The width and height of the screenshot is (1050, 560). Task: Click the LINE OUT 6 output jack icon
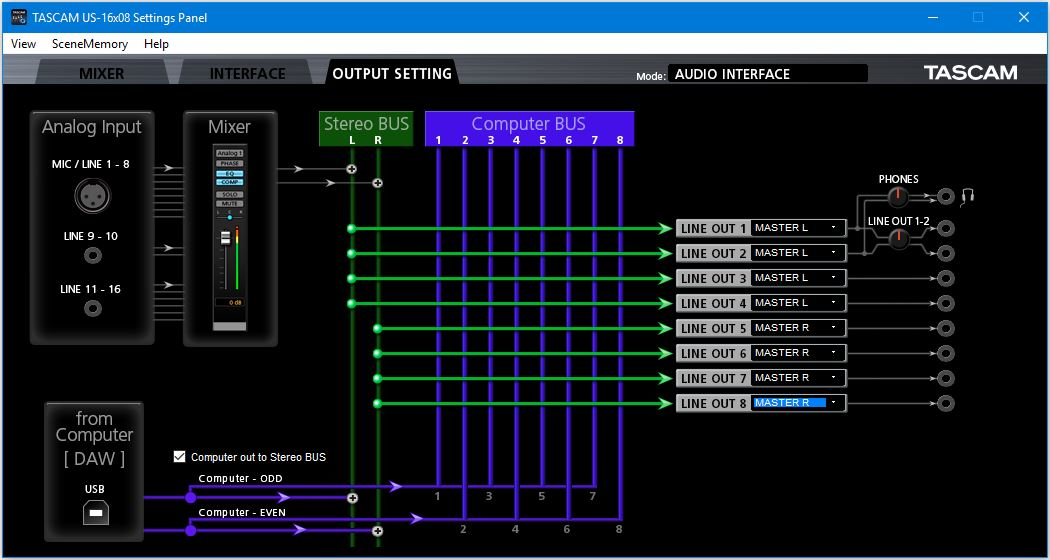[946, 353]
